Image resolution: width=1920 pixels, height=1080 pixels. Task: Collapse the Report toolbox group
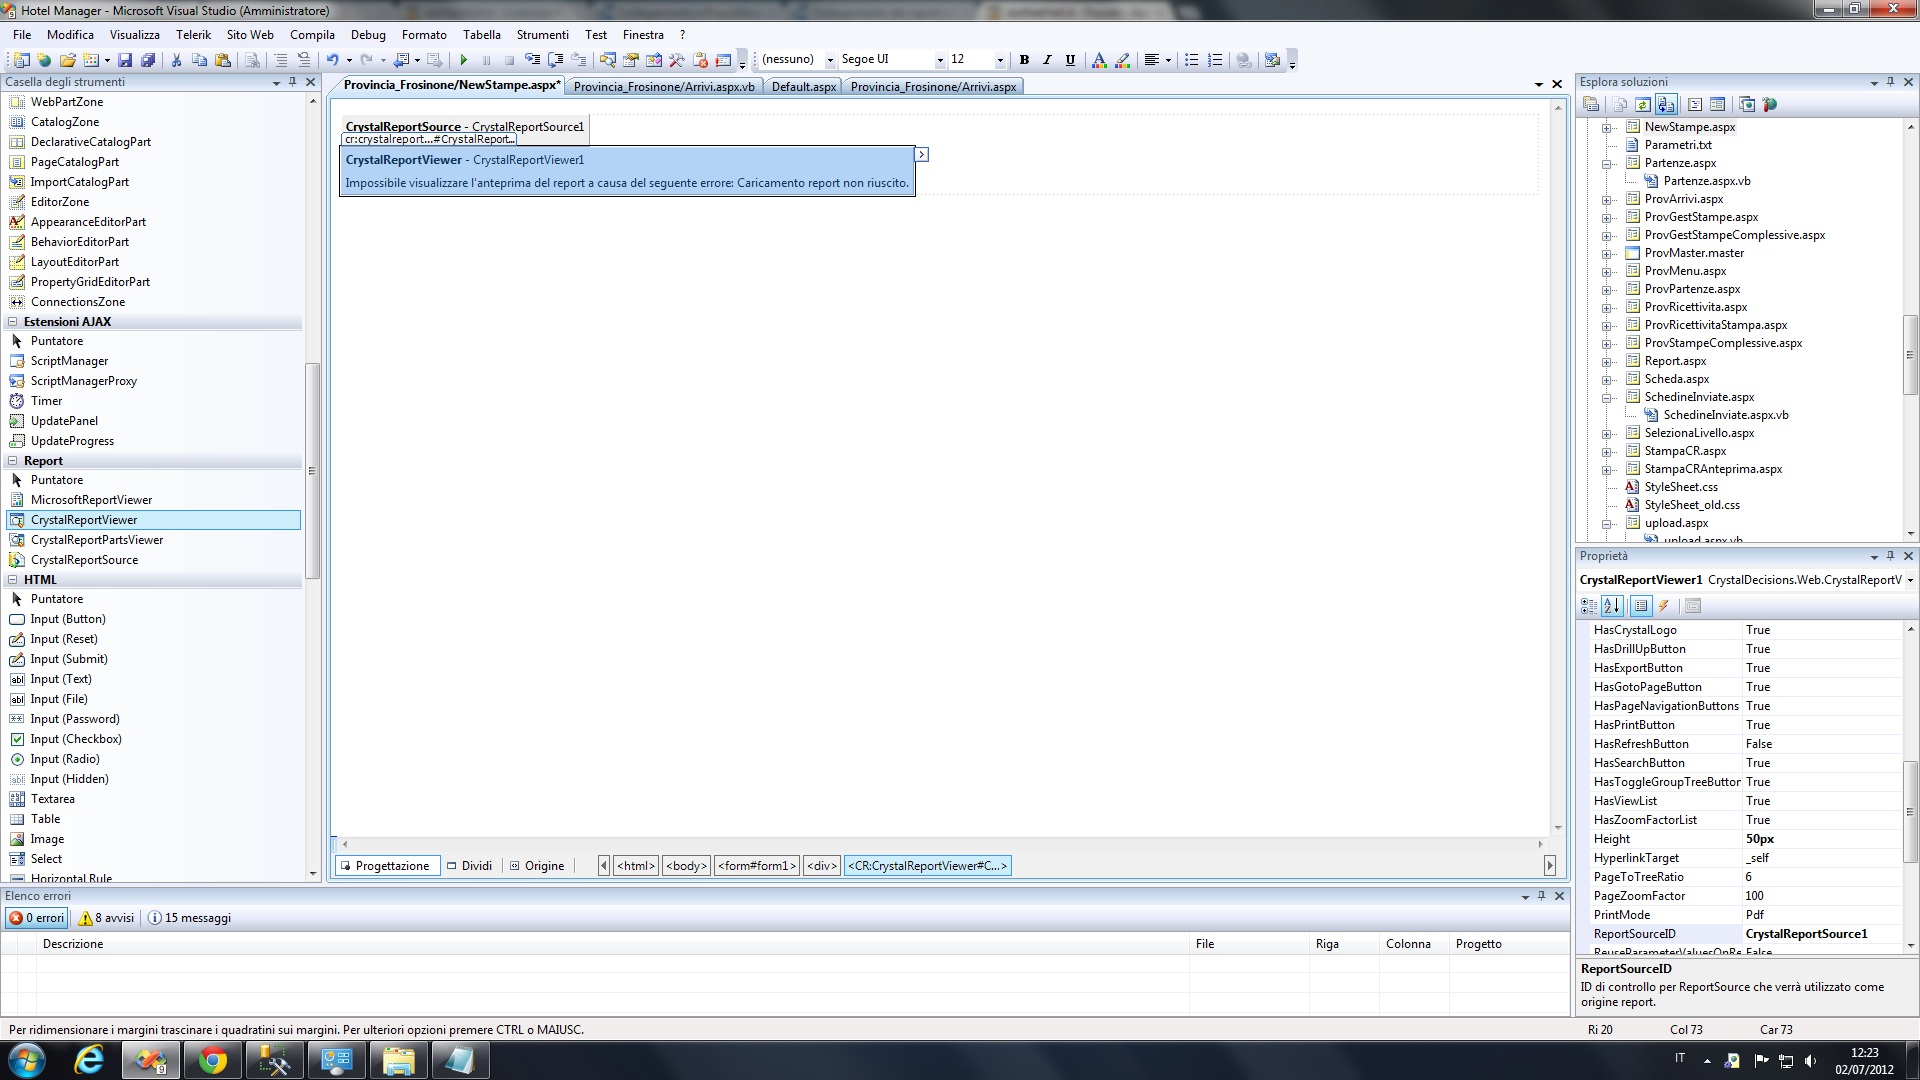point(13,461)
